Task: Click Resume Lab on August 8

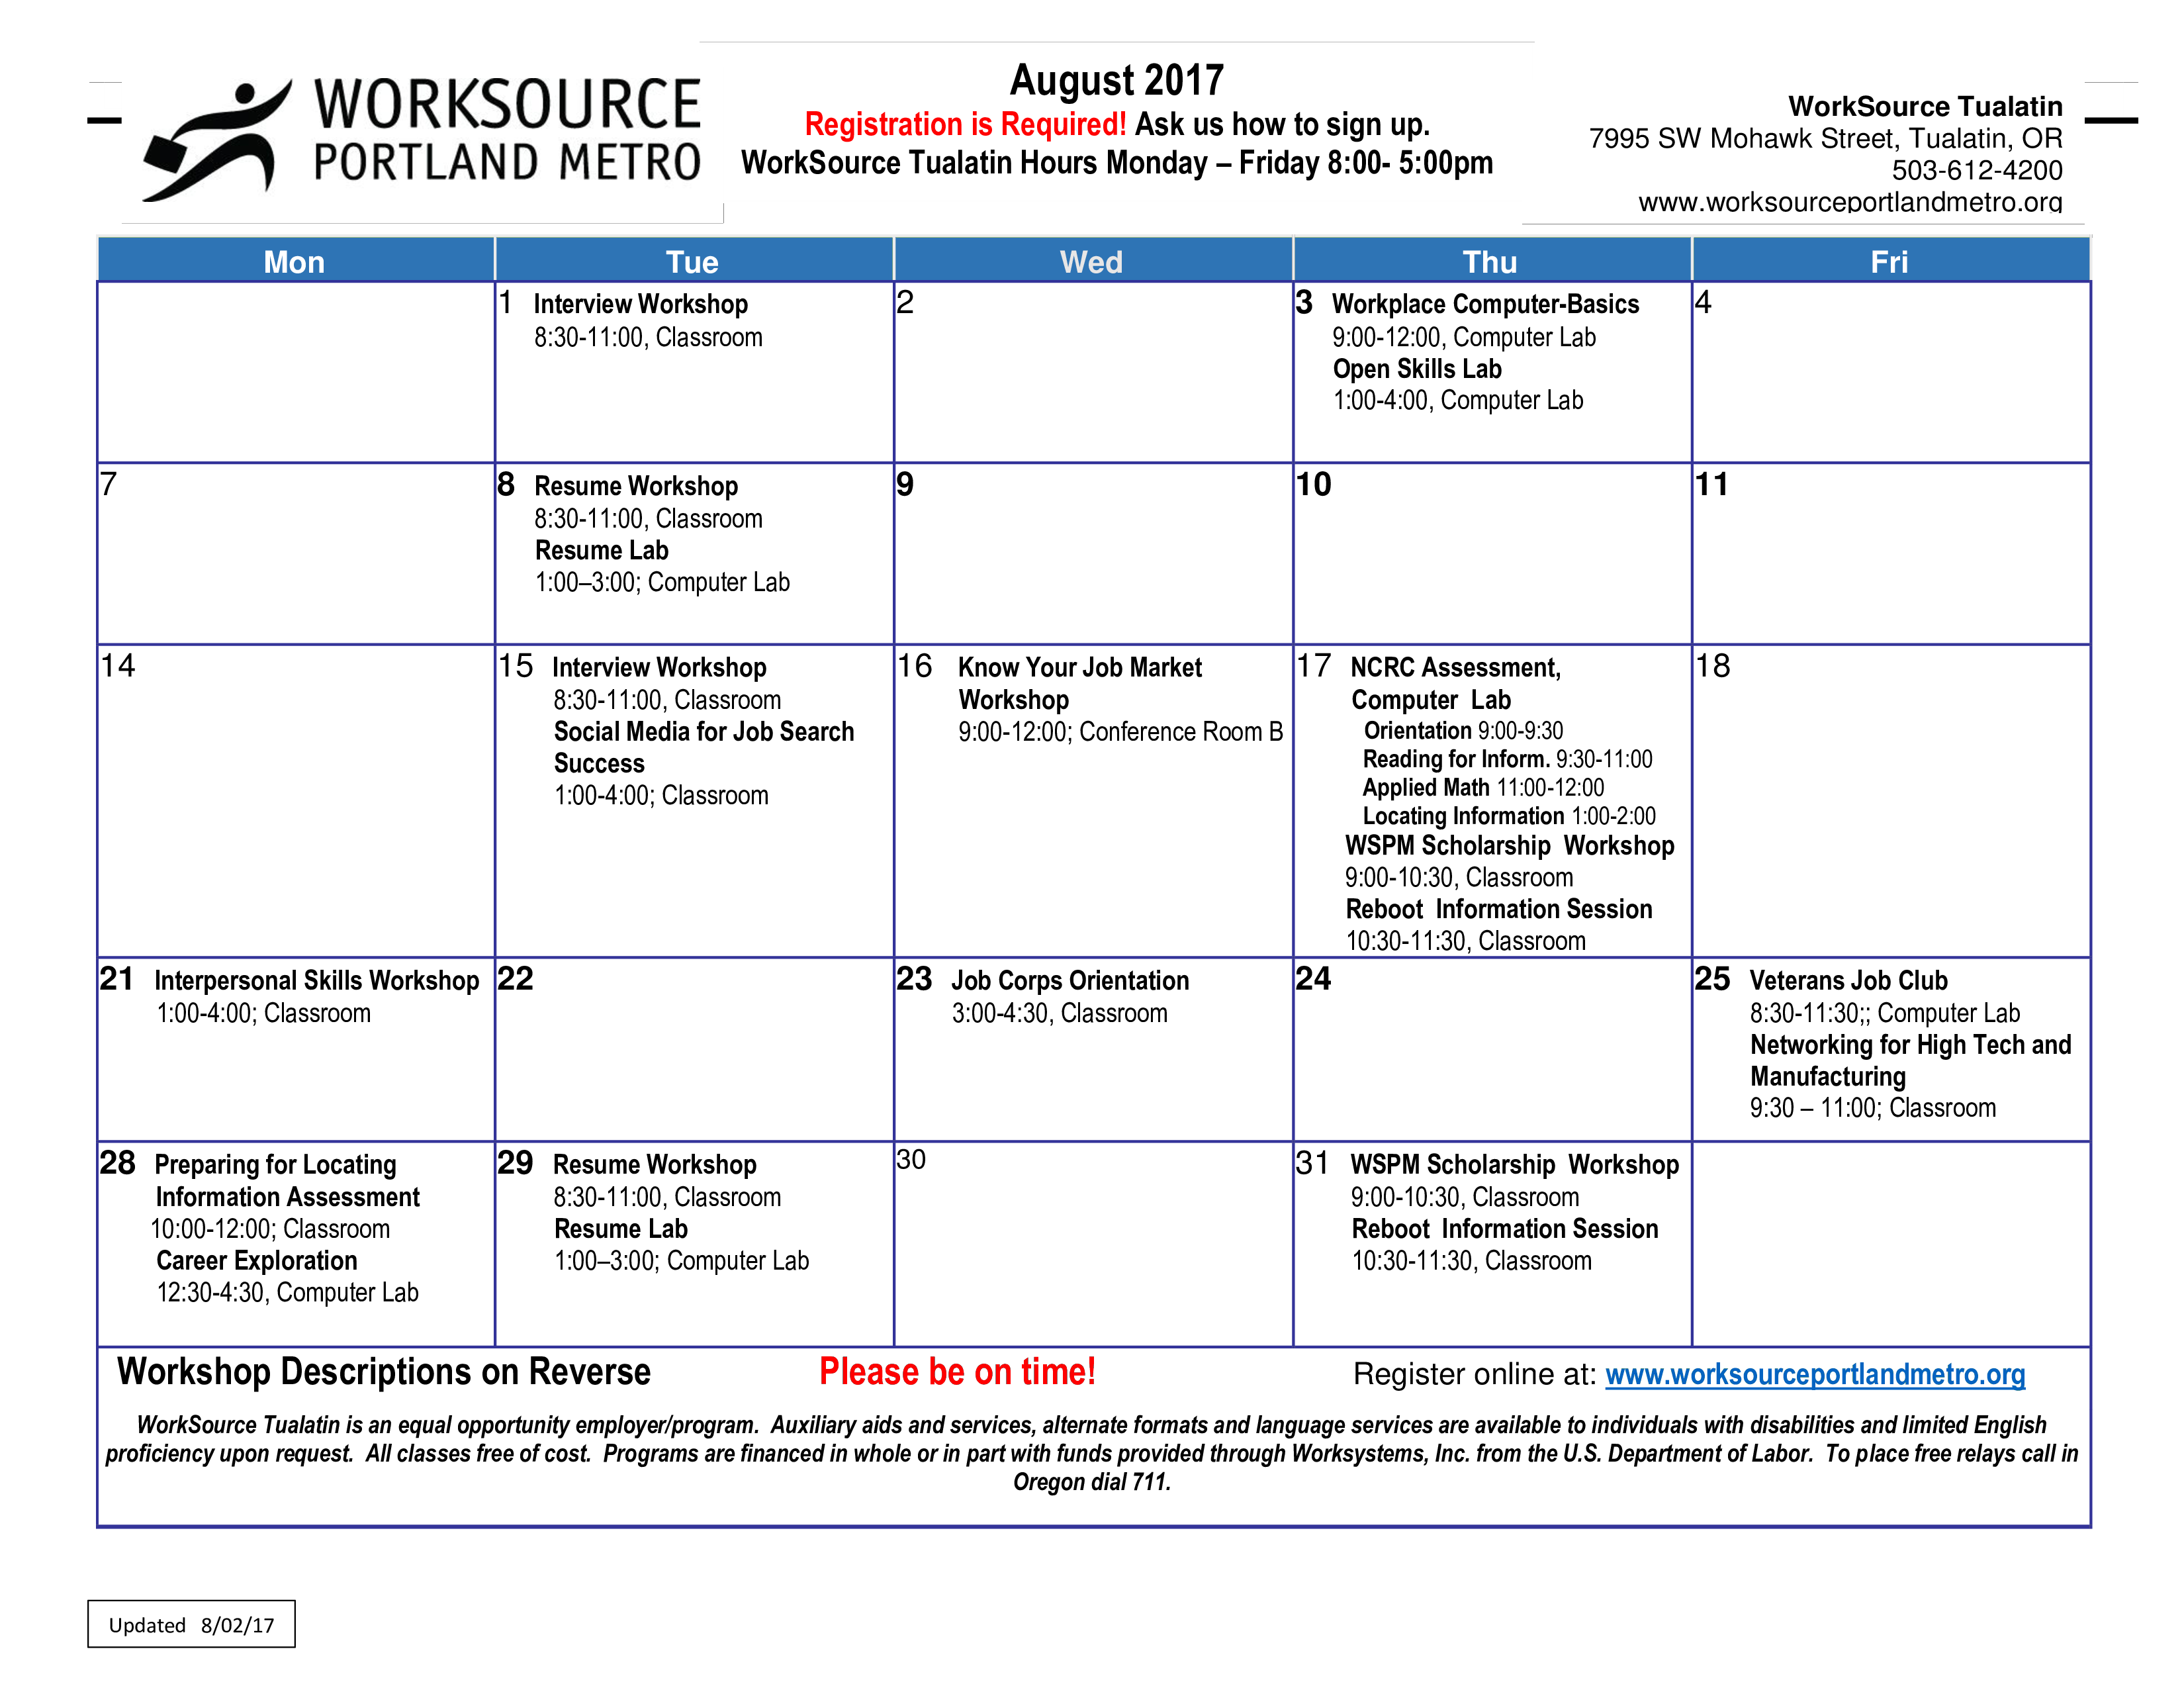Action: pyautogui.click(x=601, y=550)
